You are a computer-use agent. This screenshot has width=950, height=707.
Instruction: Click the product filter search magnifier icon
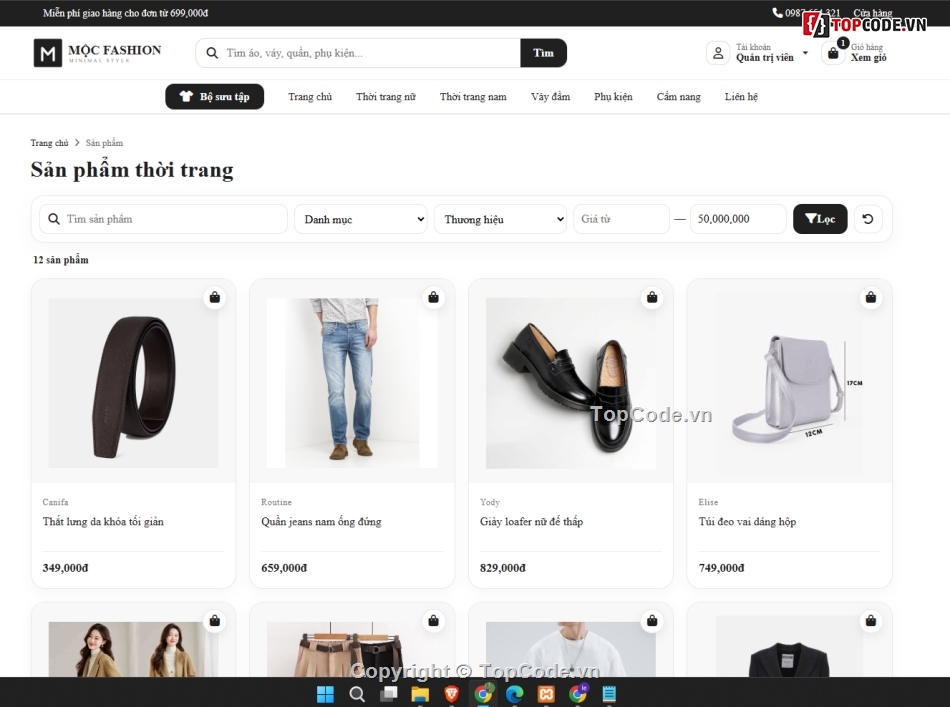tap(54, 219)
